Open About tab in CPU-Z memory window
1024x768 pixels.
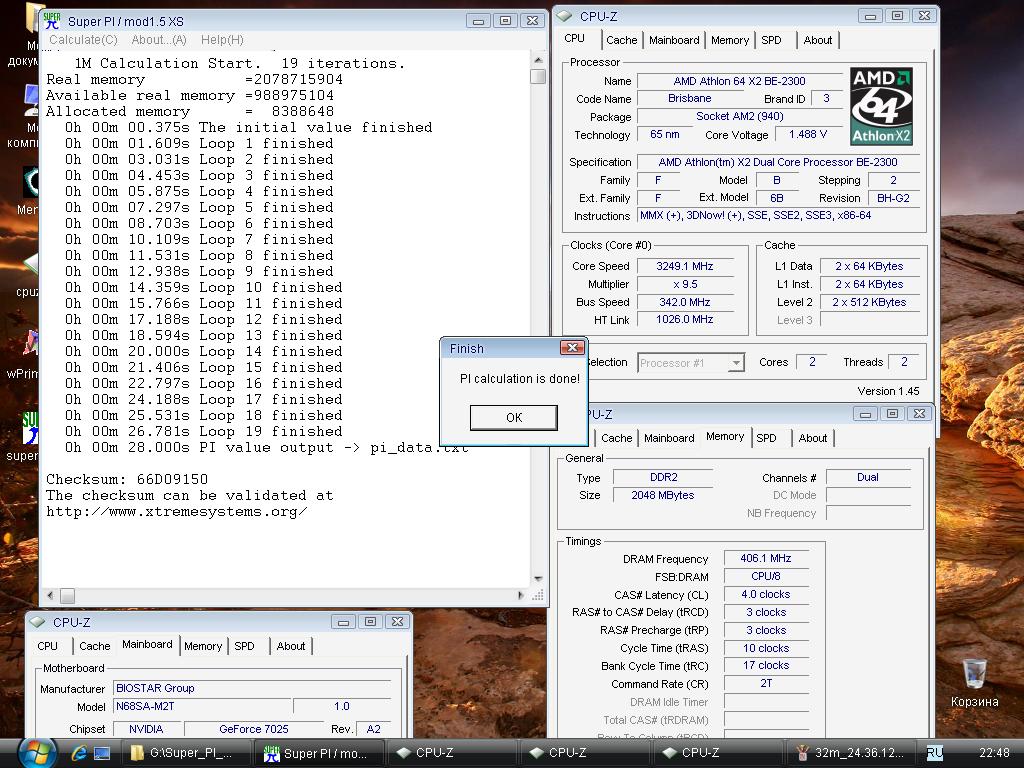pyautogui.click(x=812, y=438)
